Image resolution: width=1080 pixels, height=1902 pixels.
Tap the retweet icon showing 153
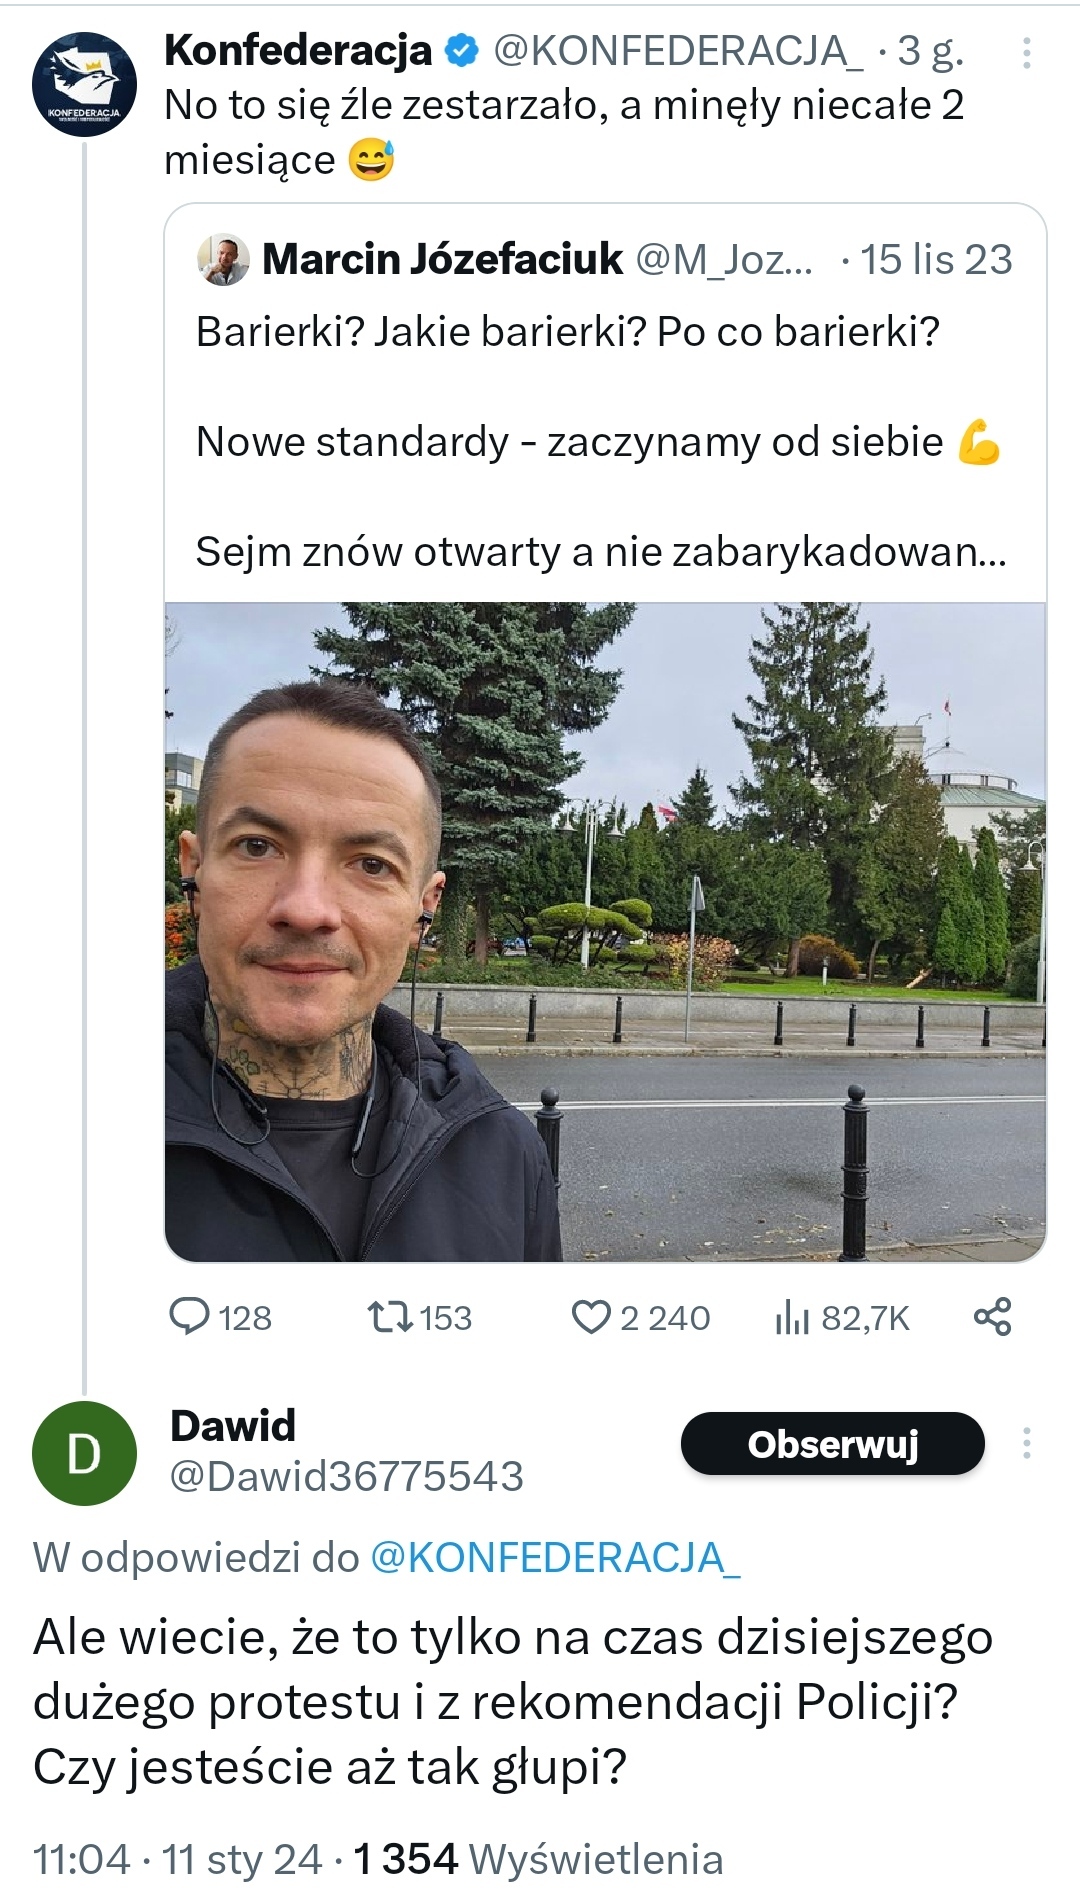click(390, 1316)
